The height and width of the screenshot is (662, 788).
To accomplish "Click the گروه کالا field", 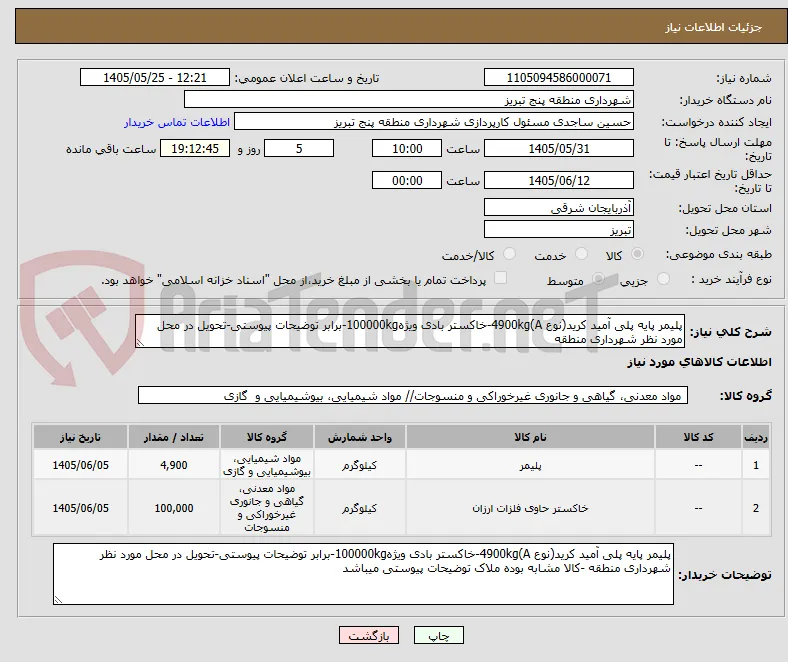I will (413, 396).
